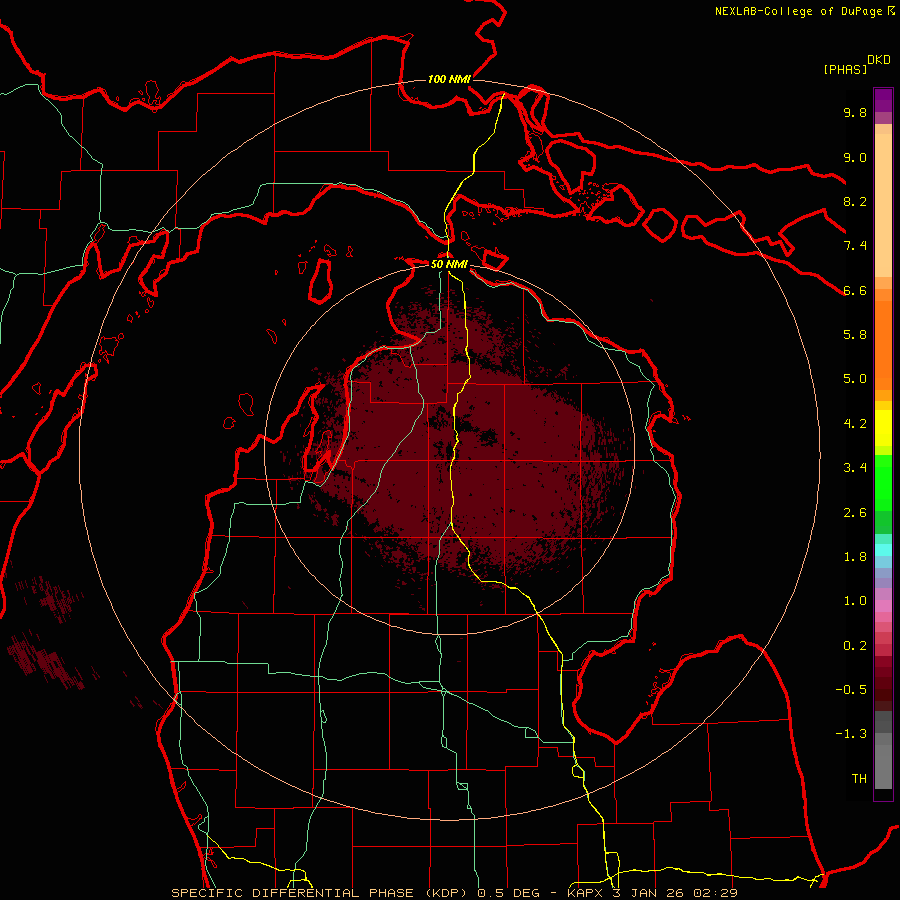The height and width of the screenshot is (900, 900).
Task: Click the 9.0 value on the scale
Action: (855, 157)
